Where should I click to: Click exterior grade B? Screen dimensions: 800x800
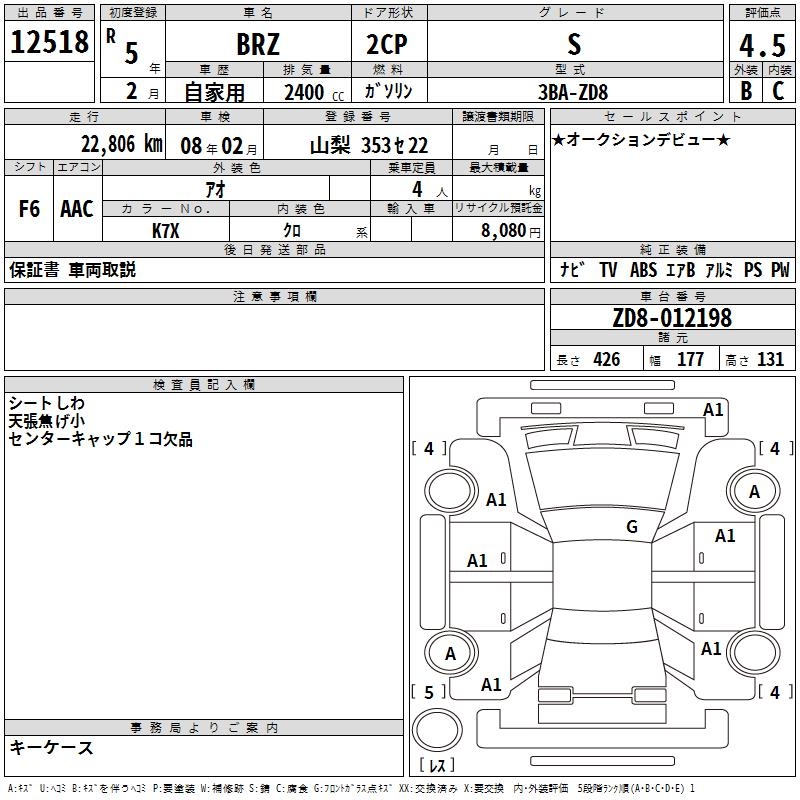[x=746, y=91]
